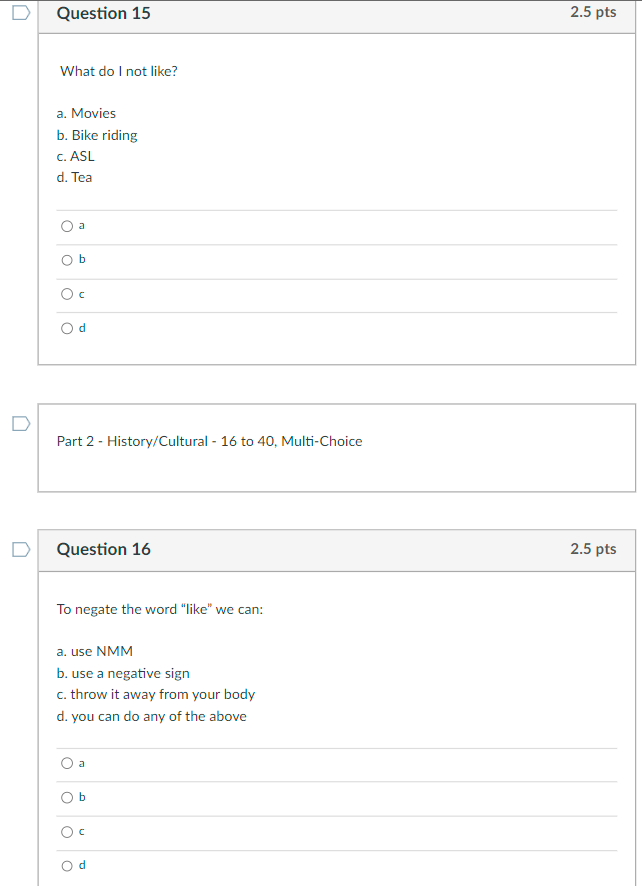642x886 pixels.
Task: Select answer a for Question 15
Action: click(x=67, y=226)
